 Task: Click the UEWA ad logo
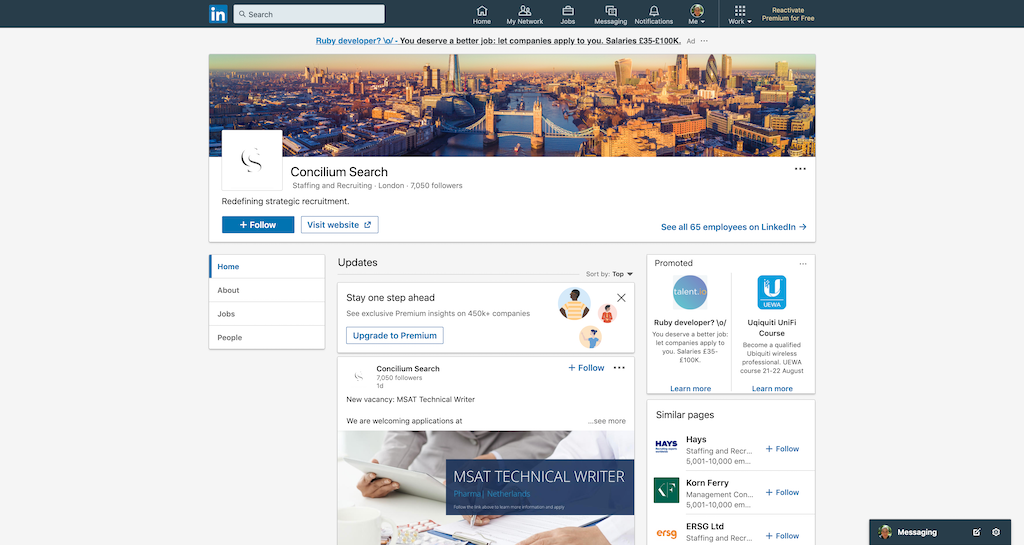tap(772, 292)
